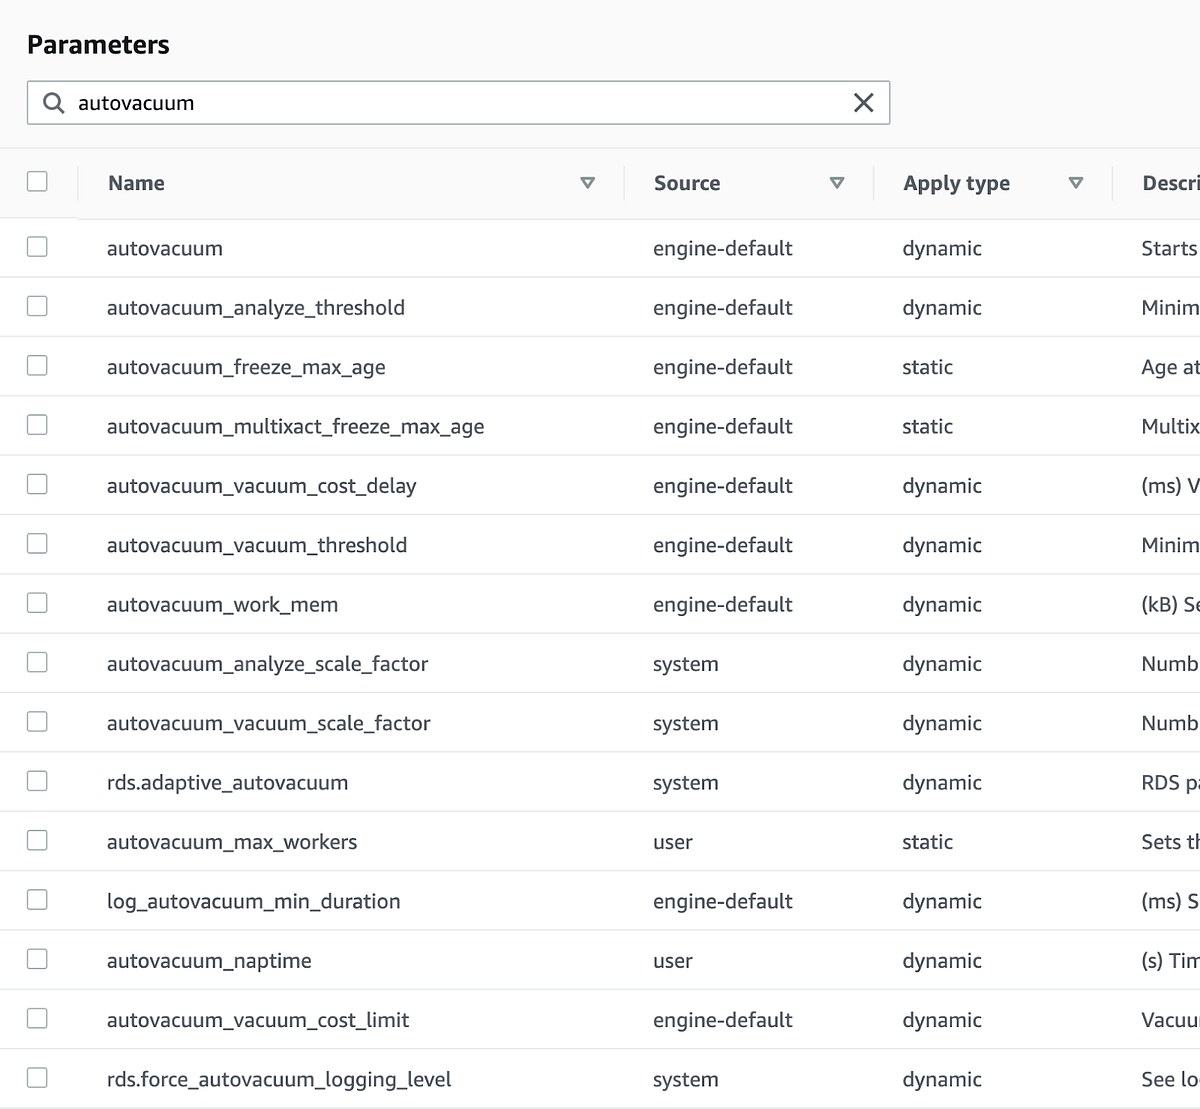Click autovacuum_analyze_scale_factor name
The width and height of the screenshot is (1200, 1109).
point(268,664)
